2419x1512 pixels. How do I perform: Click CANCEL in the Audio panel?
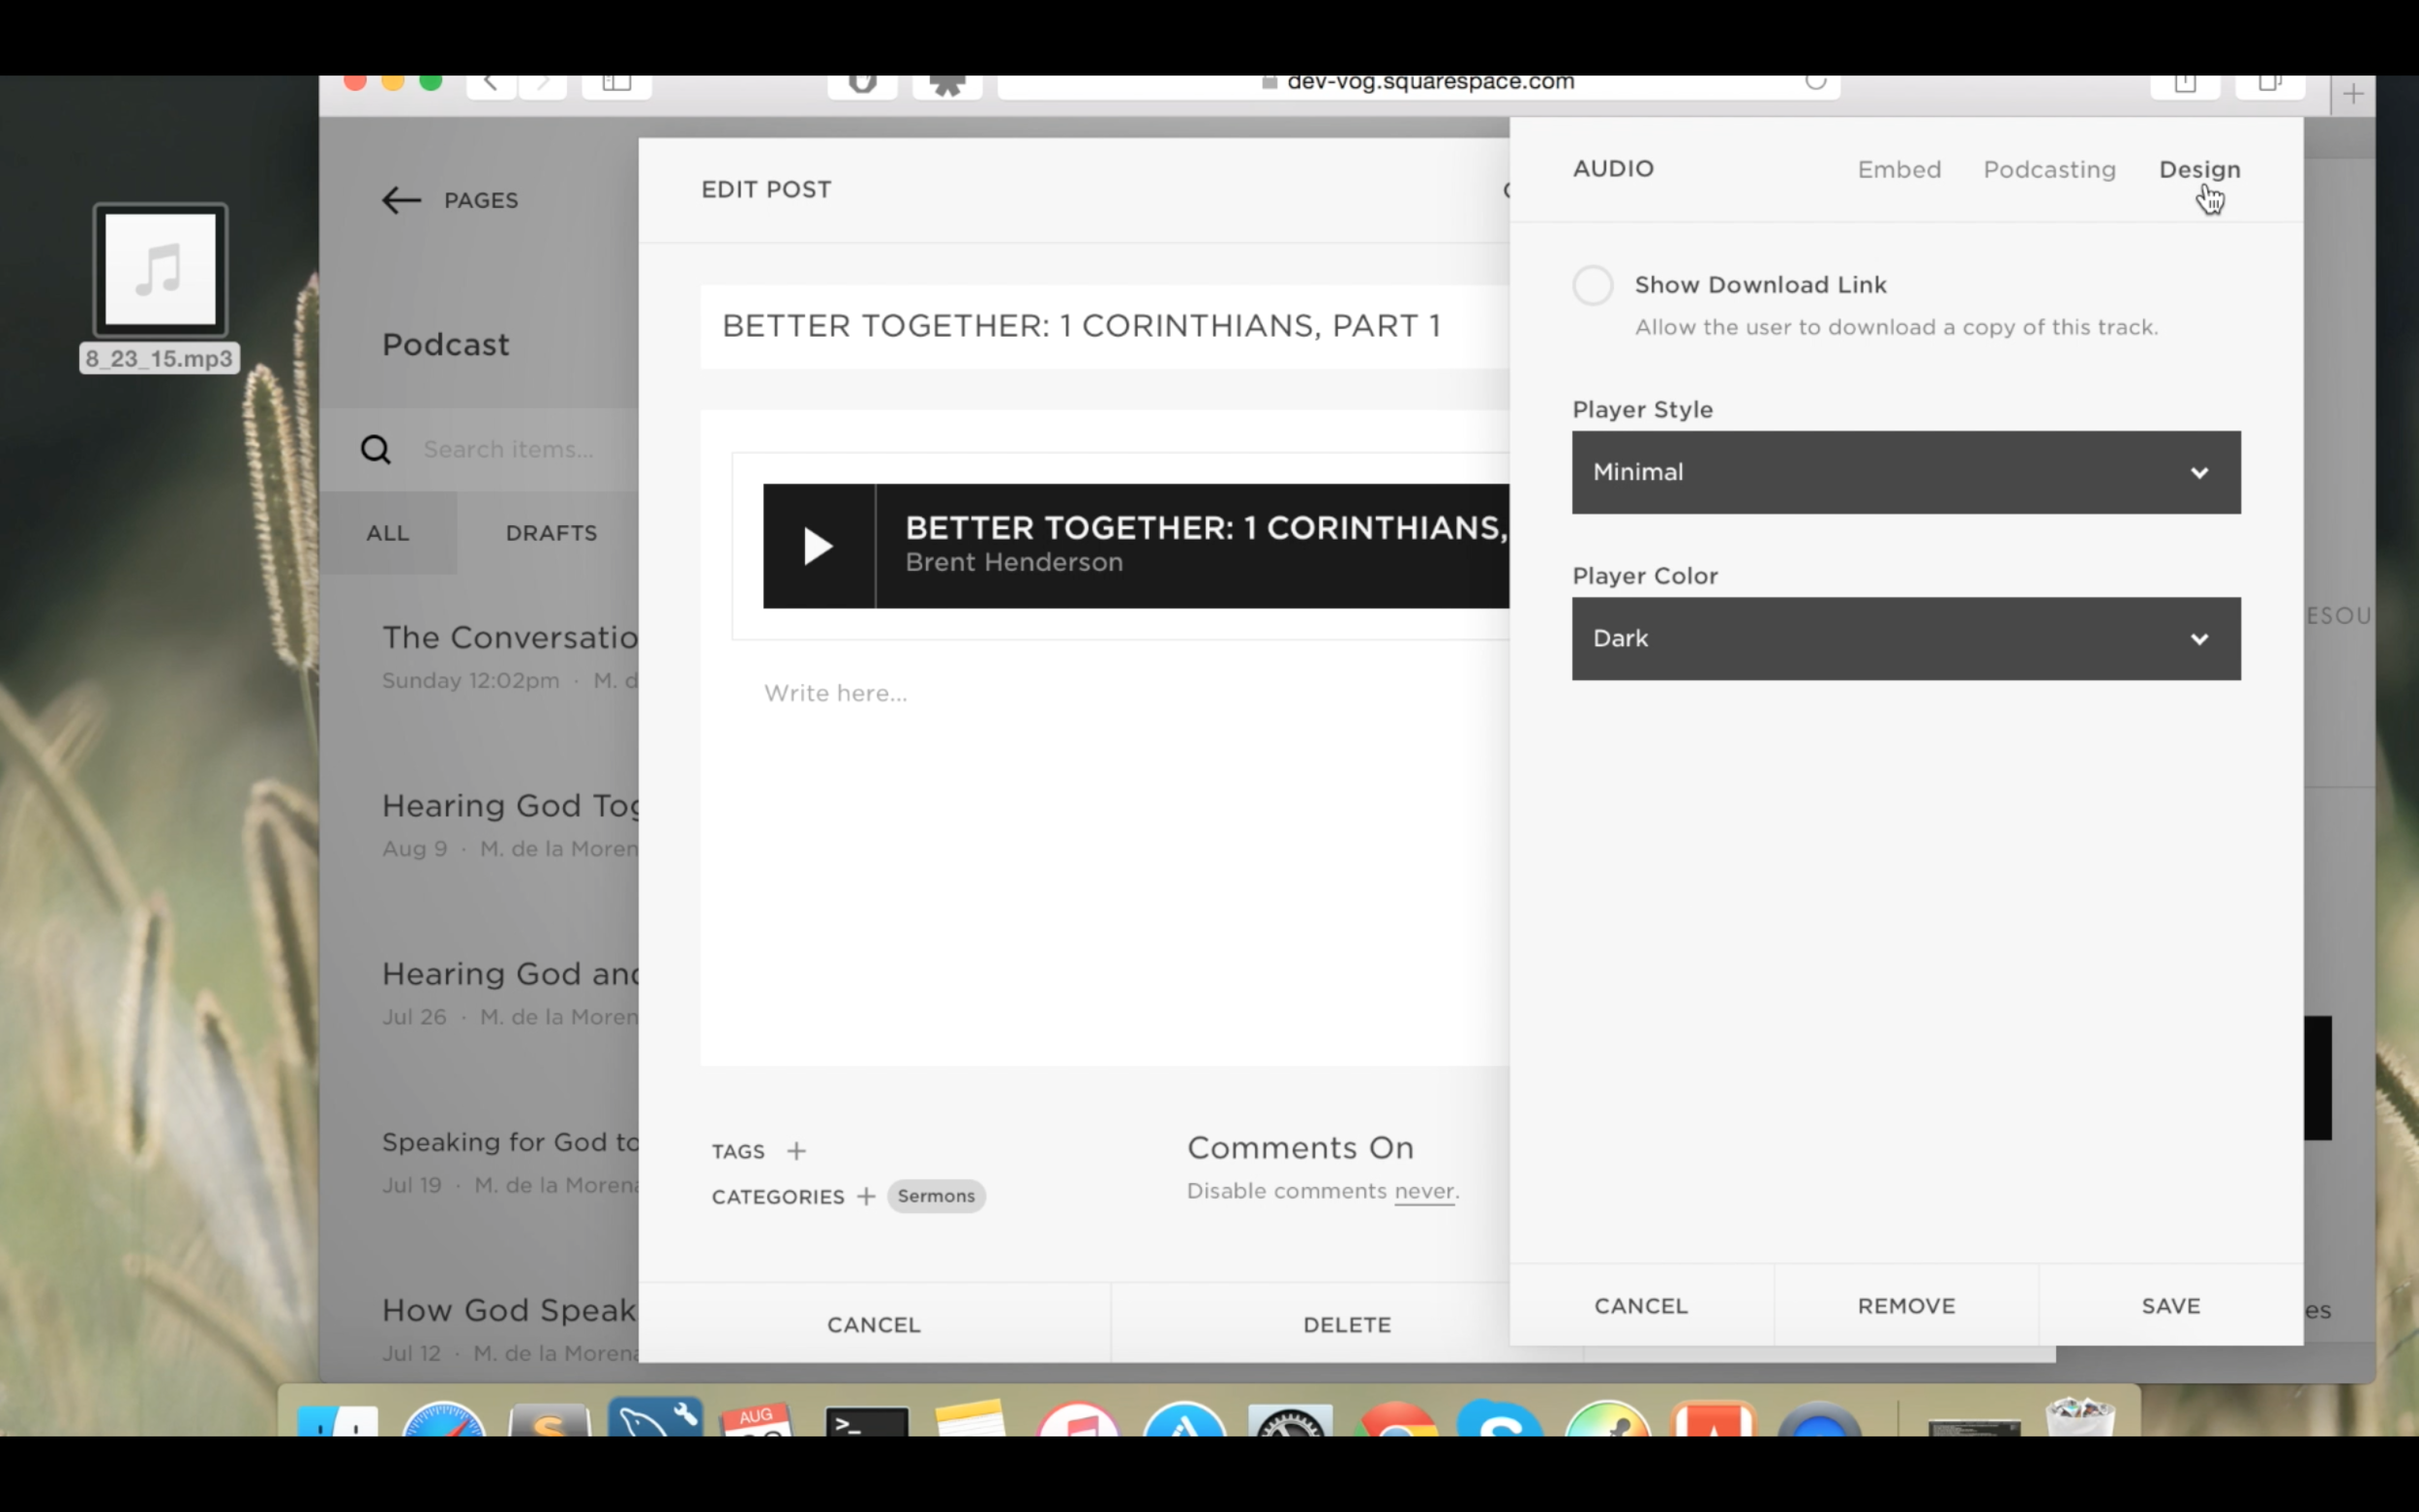pyautogui.click(x=1641, y=1306)
